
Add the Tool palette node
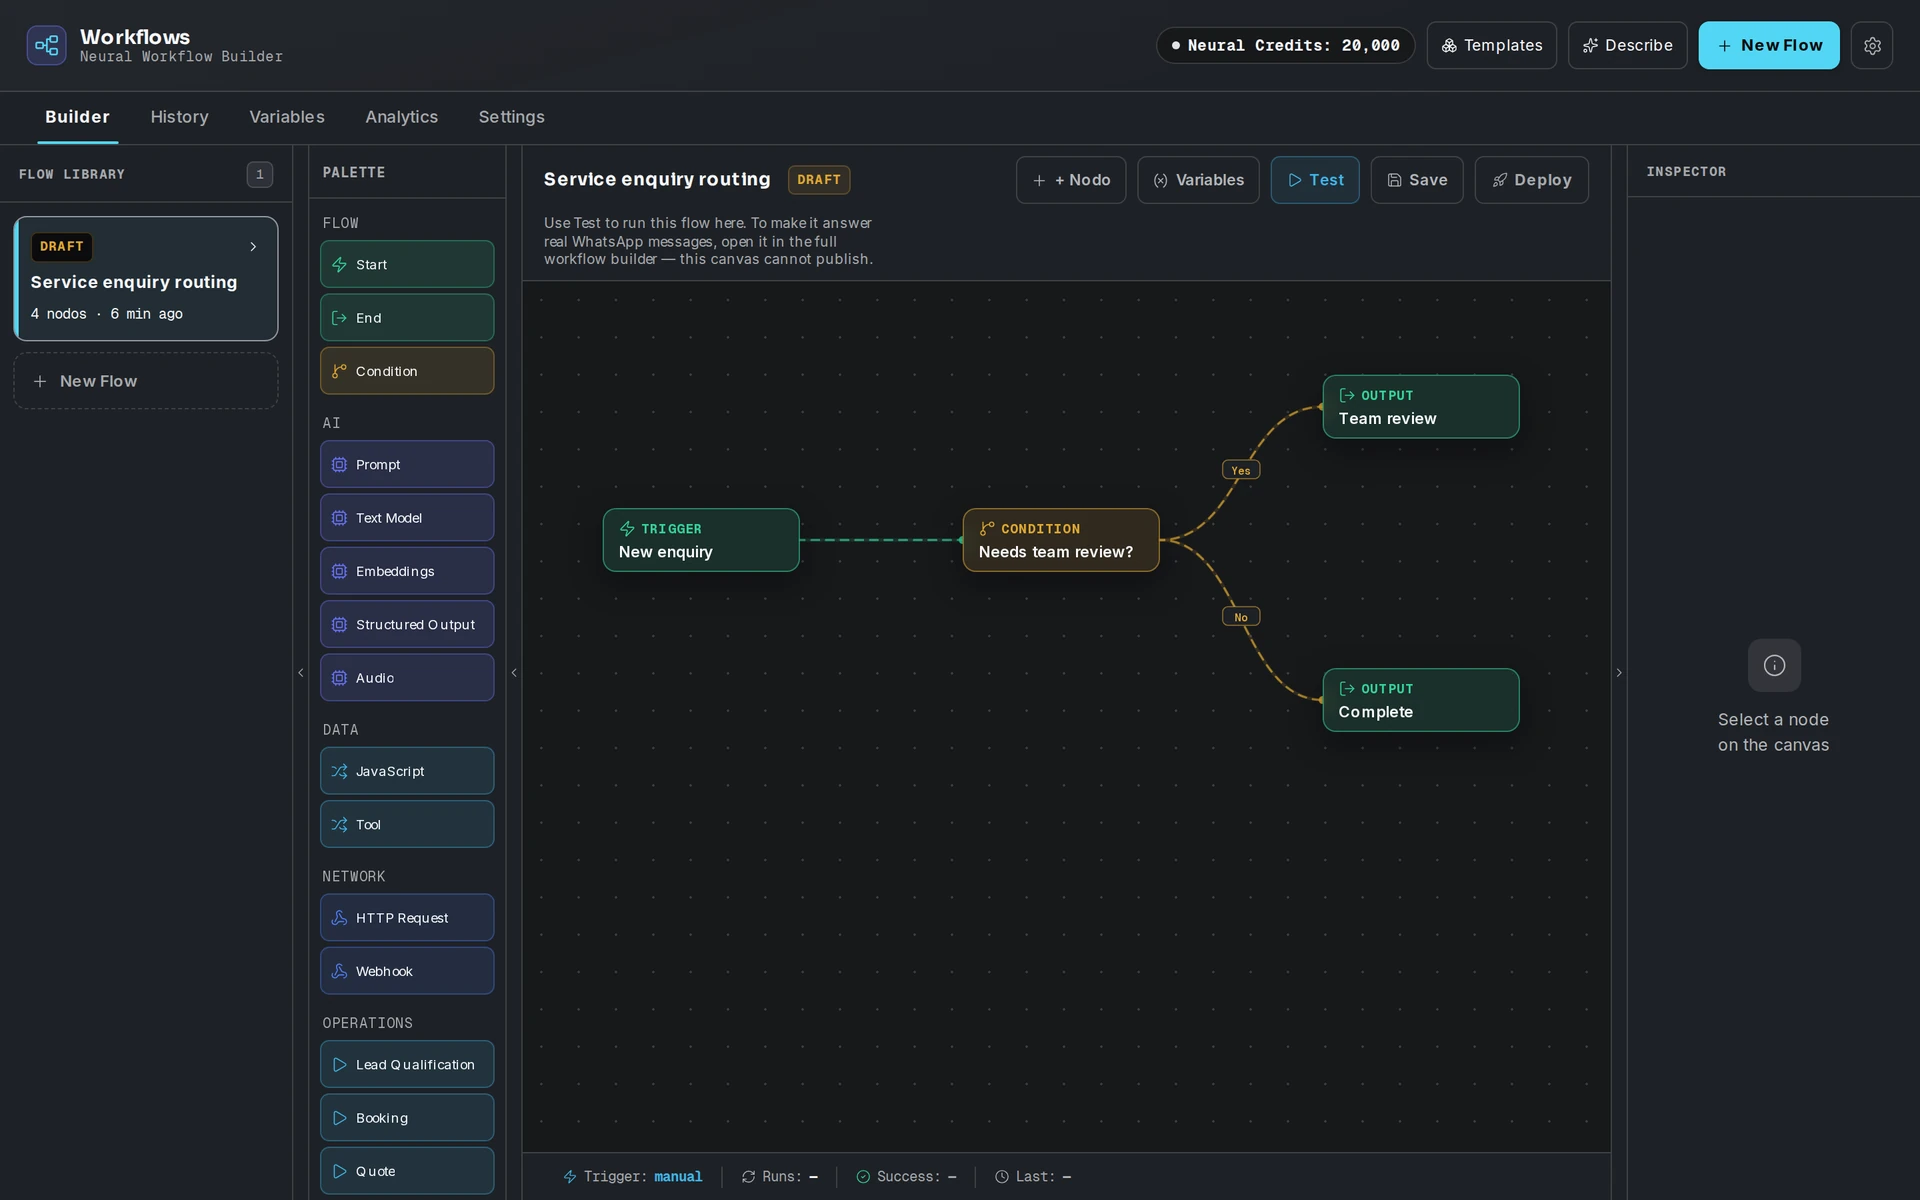click(407, 824)
